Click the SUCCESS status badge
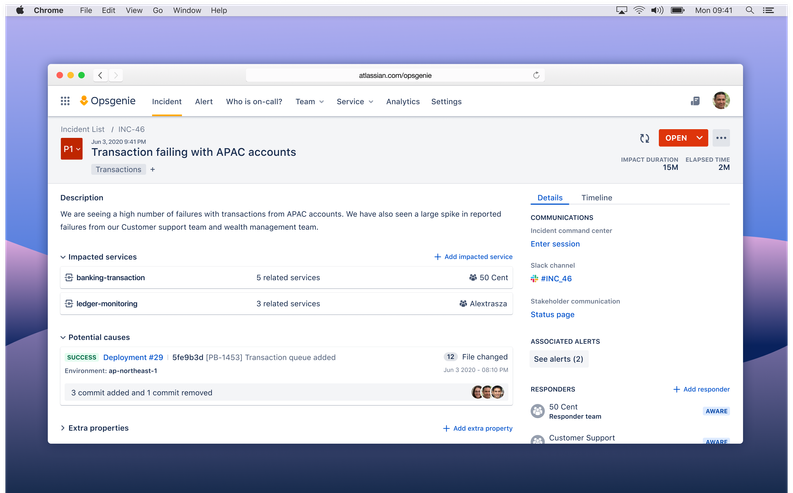Viewport: 793px width, 493px height. click(81, 357)
